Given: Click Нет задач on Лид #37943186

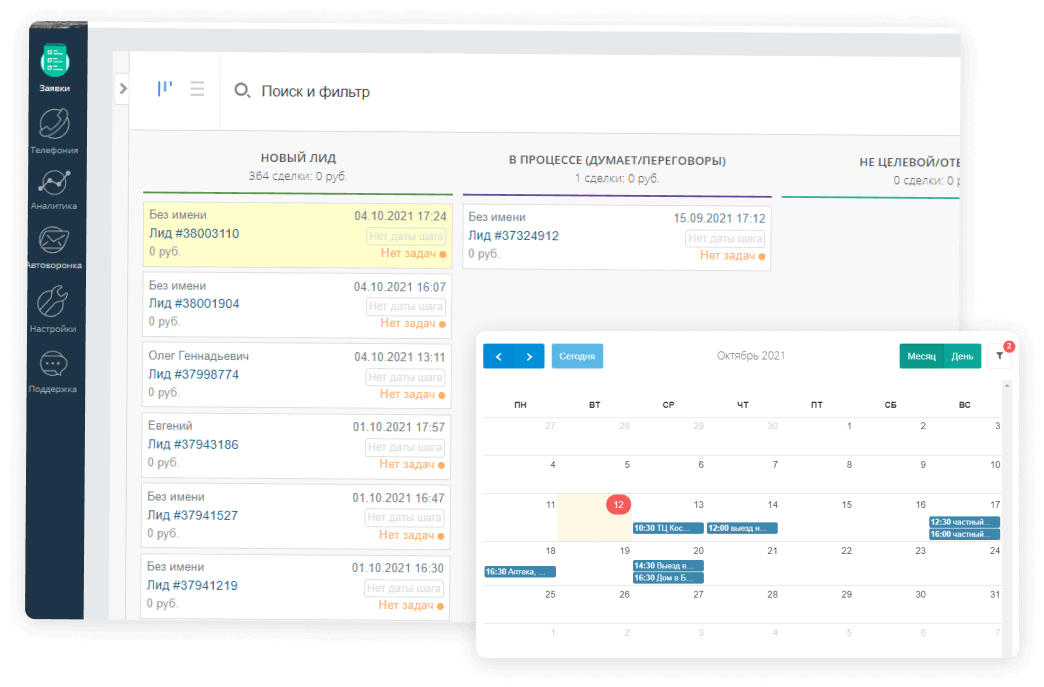Looking at the screenshot, I should click(411, 464).
